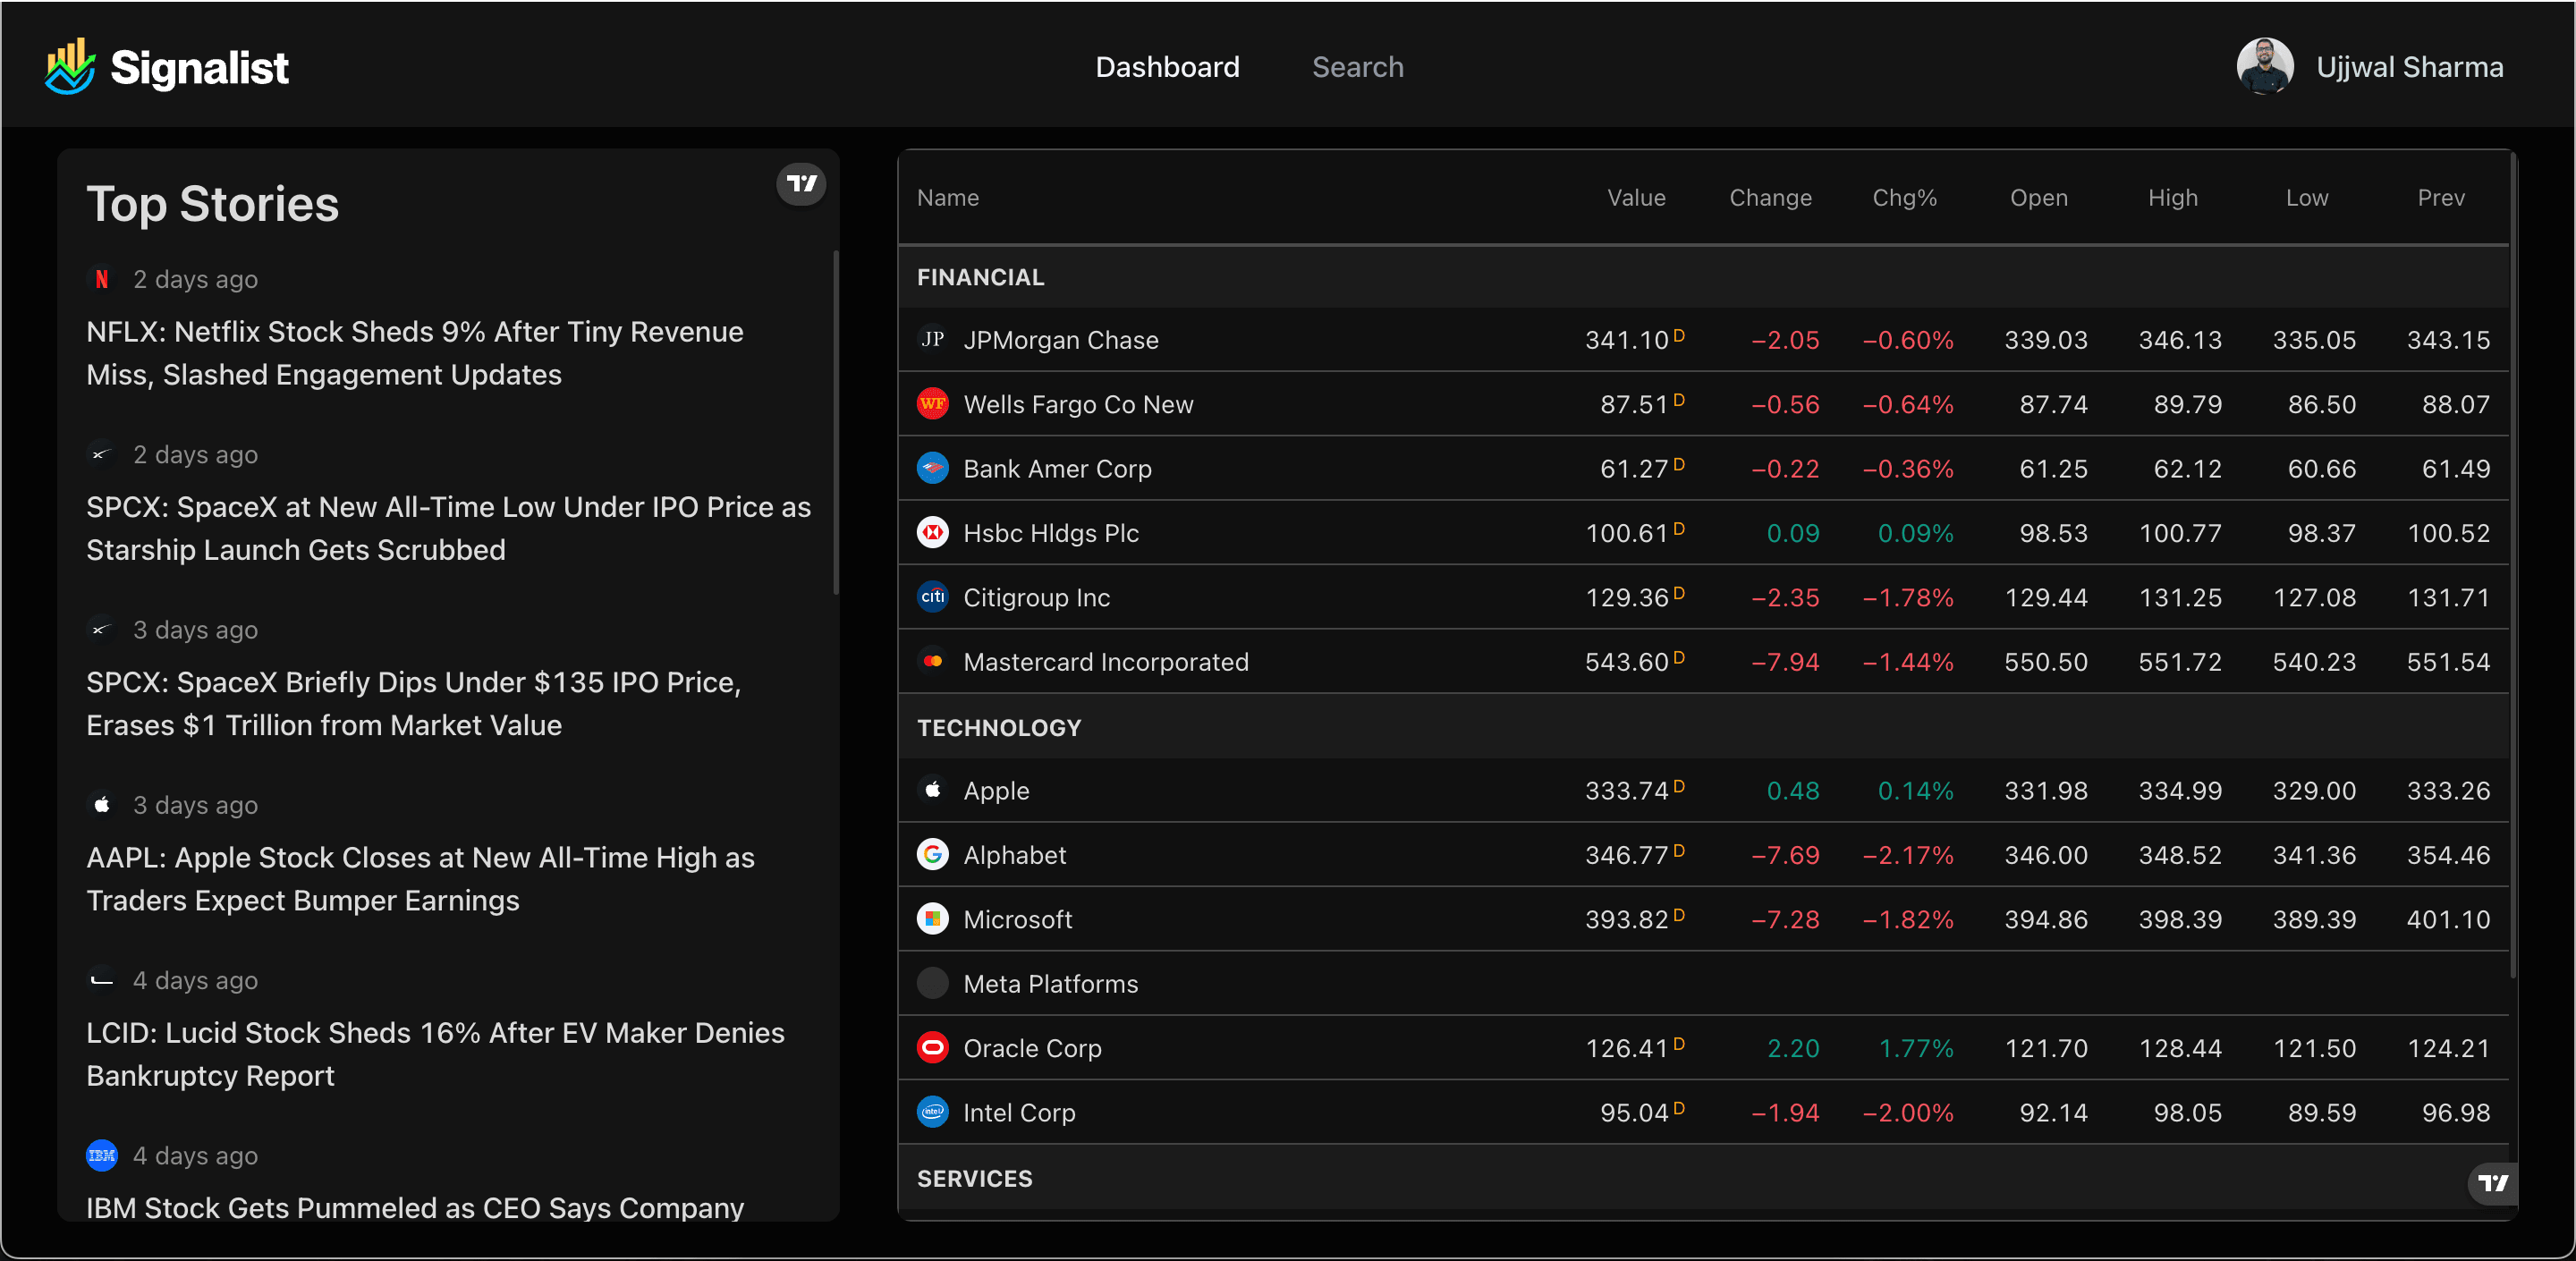The width and height of the screenshot is (2576, 1261).
Task: Open the Wells Fargo Co New quote
Action: pyautogui.click(x=1078, y=404)
